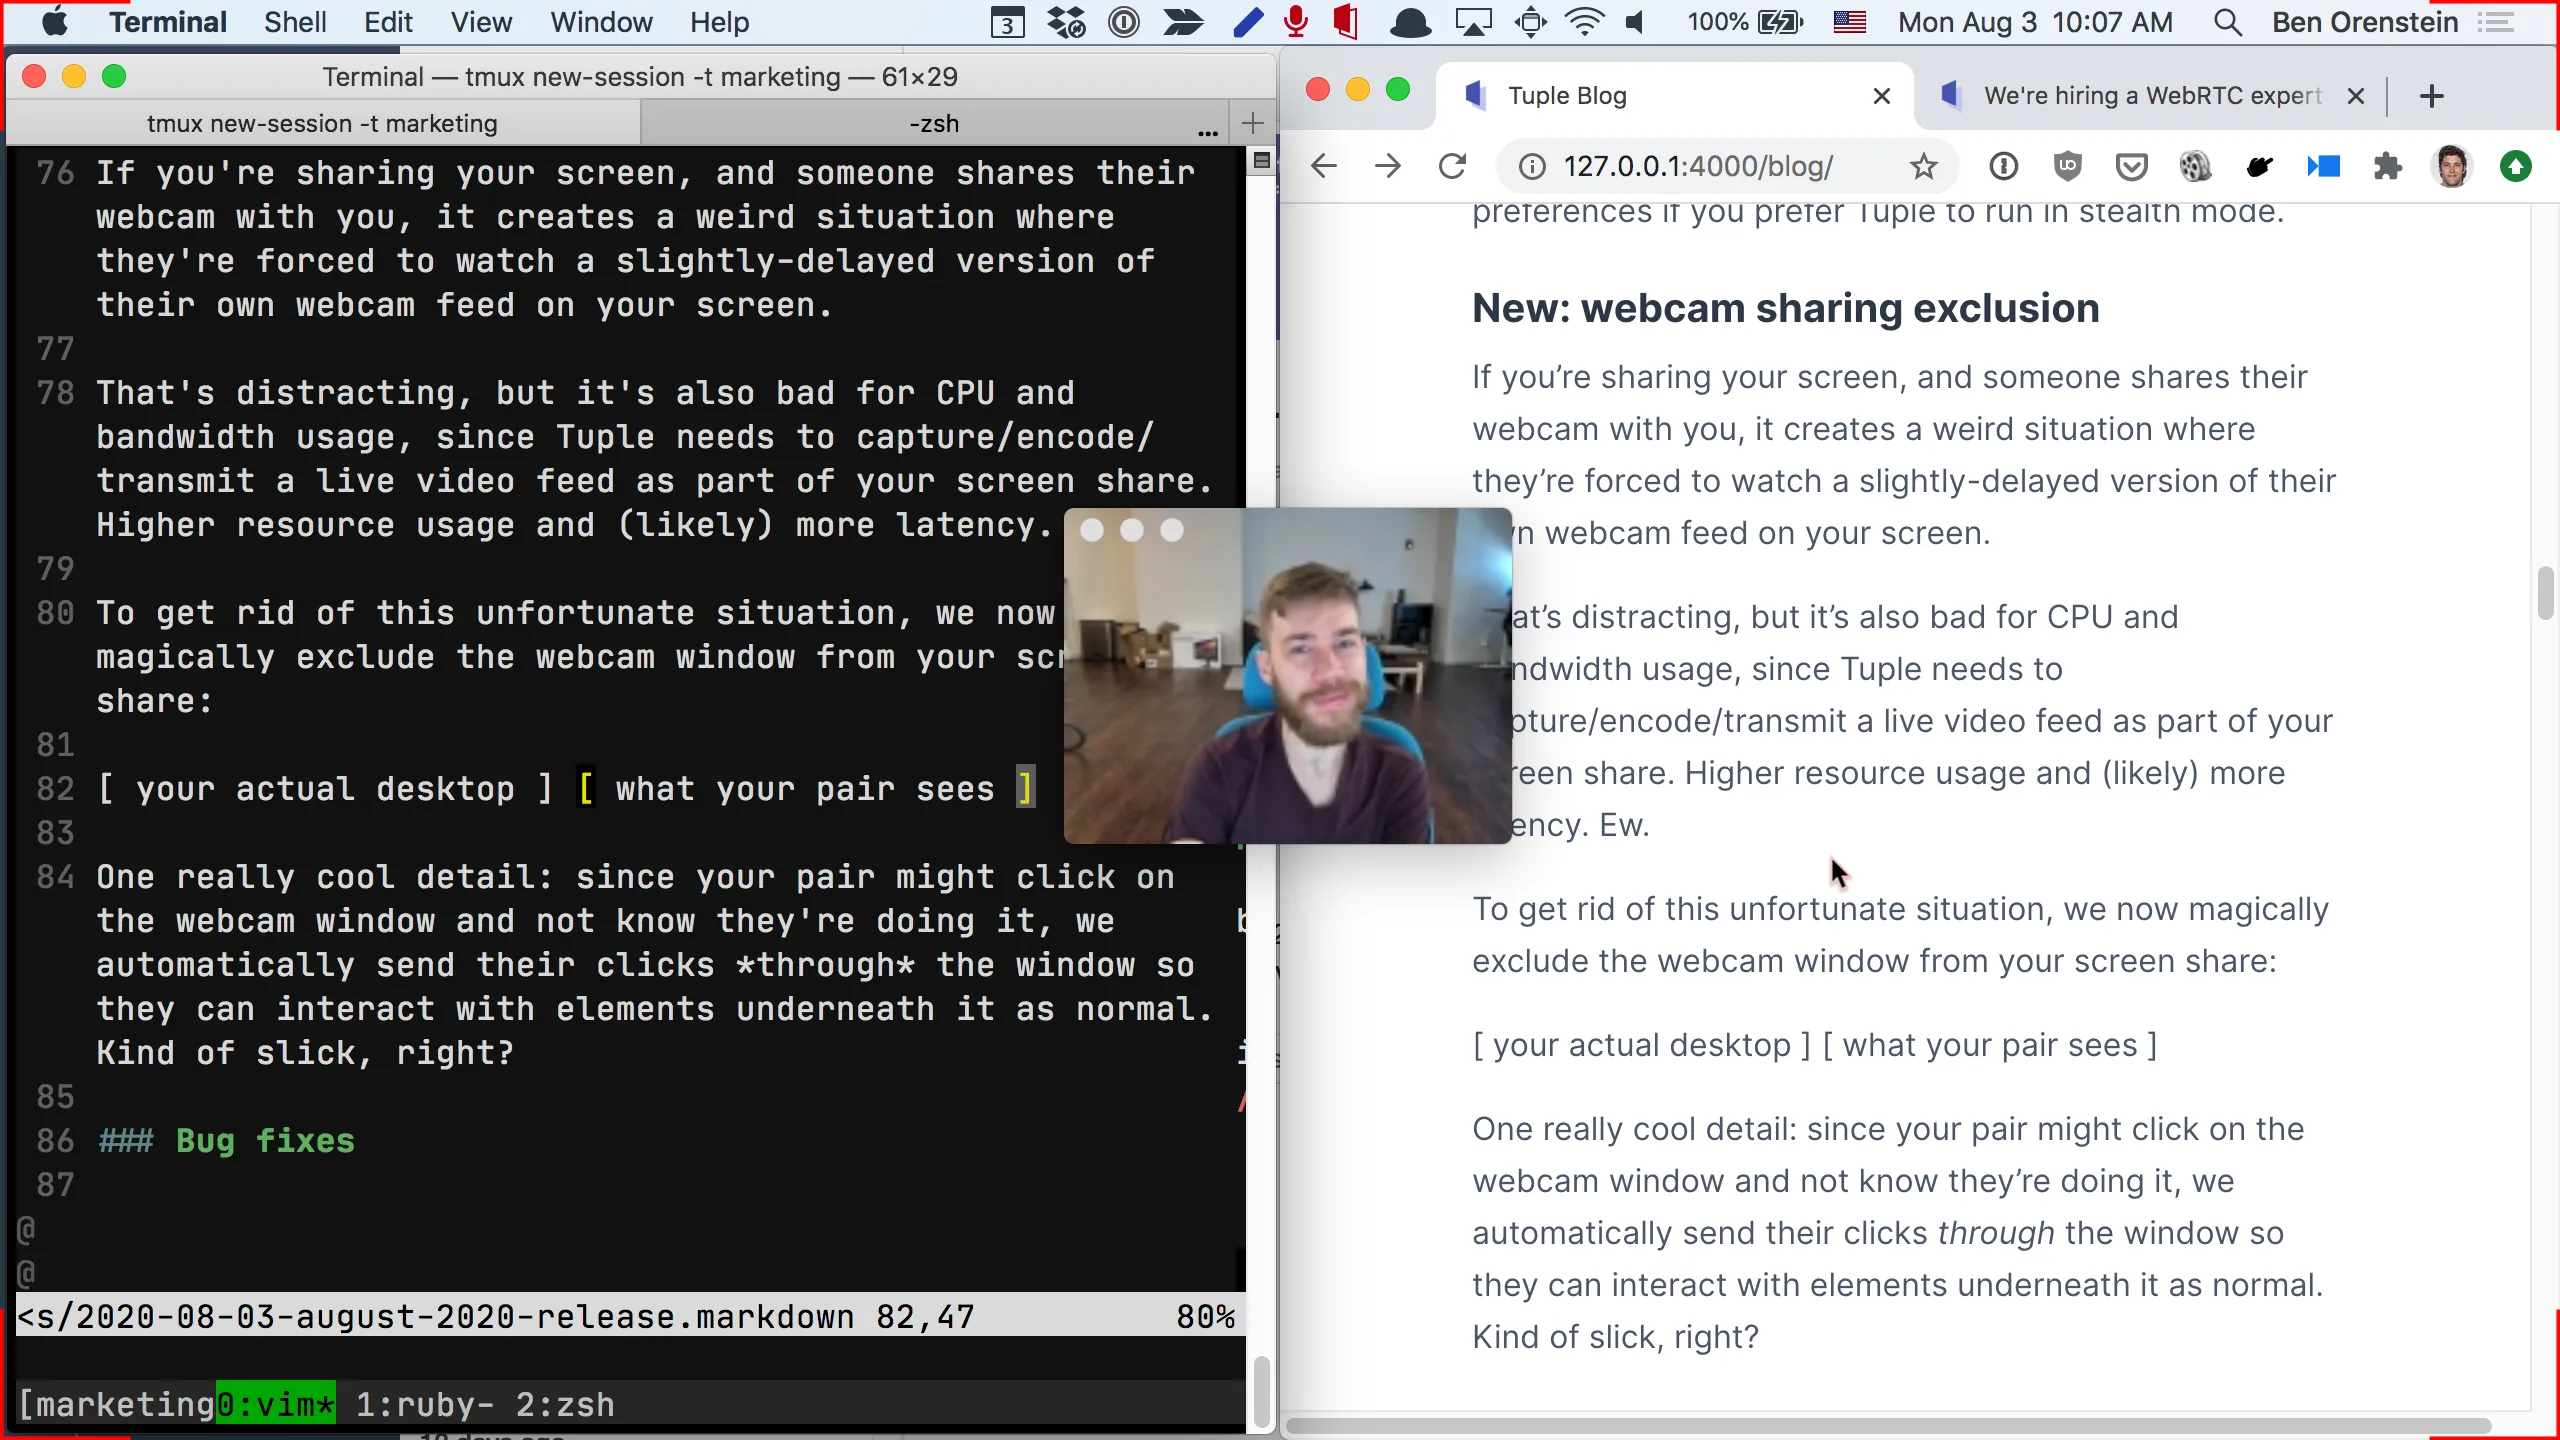Save the page to Pocket
This screenshot has height=1440, width=2560.
(x=2131, y=166)
